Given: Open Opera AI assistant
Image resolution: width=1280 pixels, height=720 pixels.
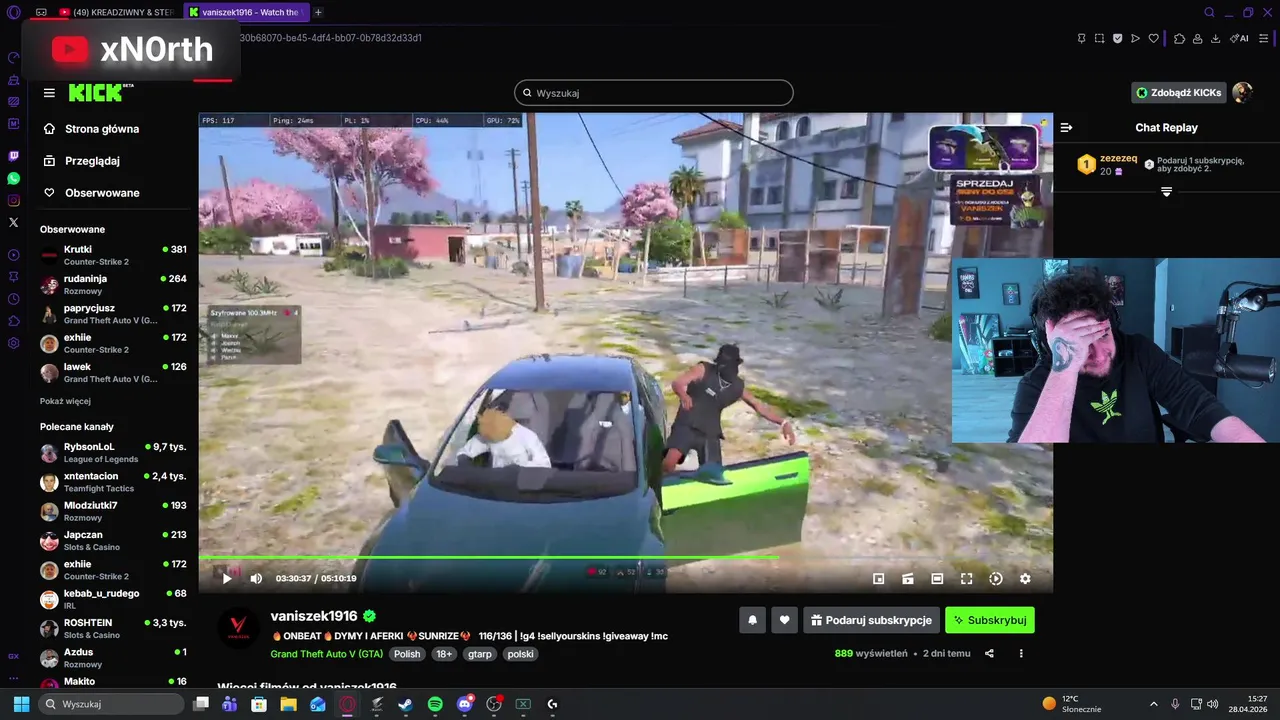Looking at the screenshot, I should pos(1239,38).
